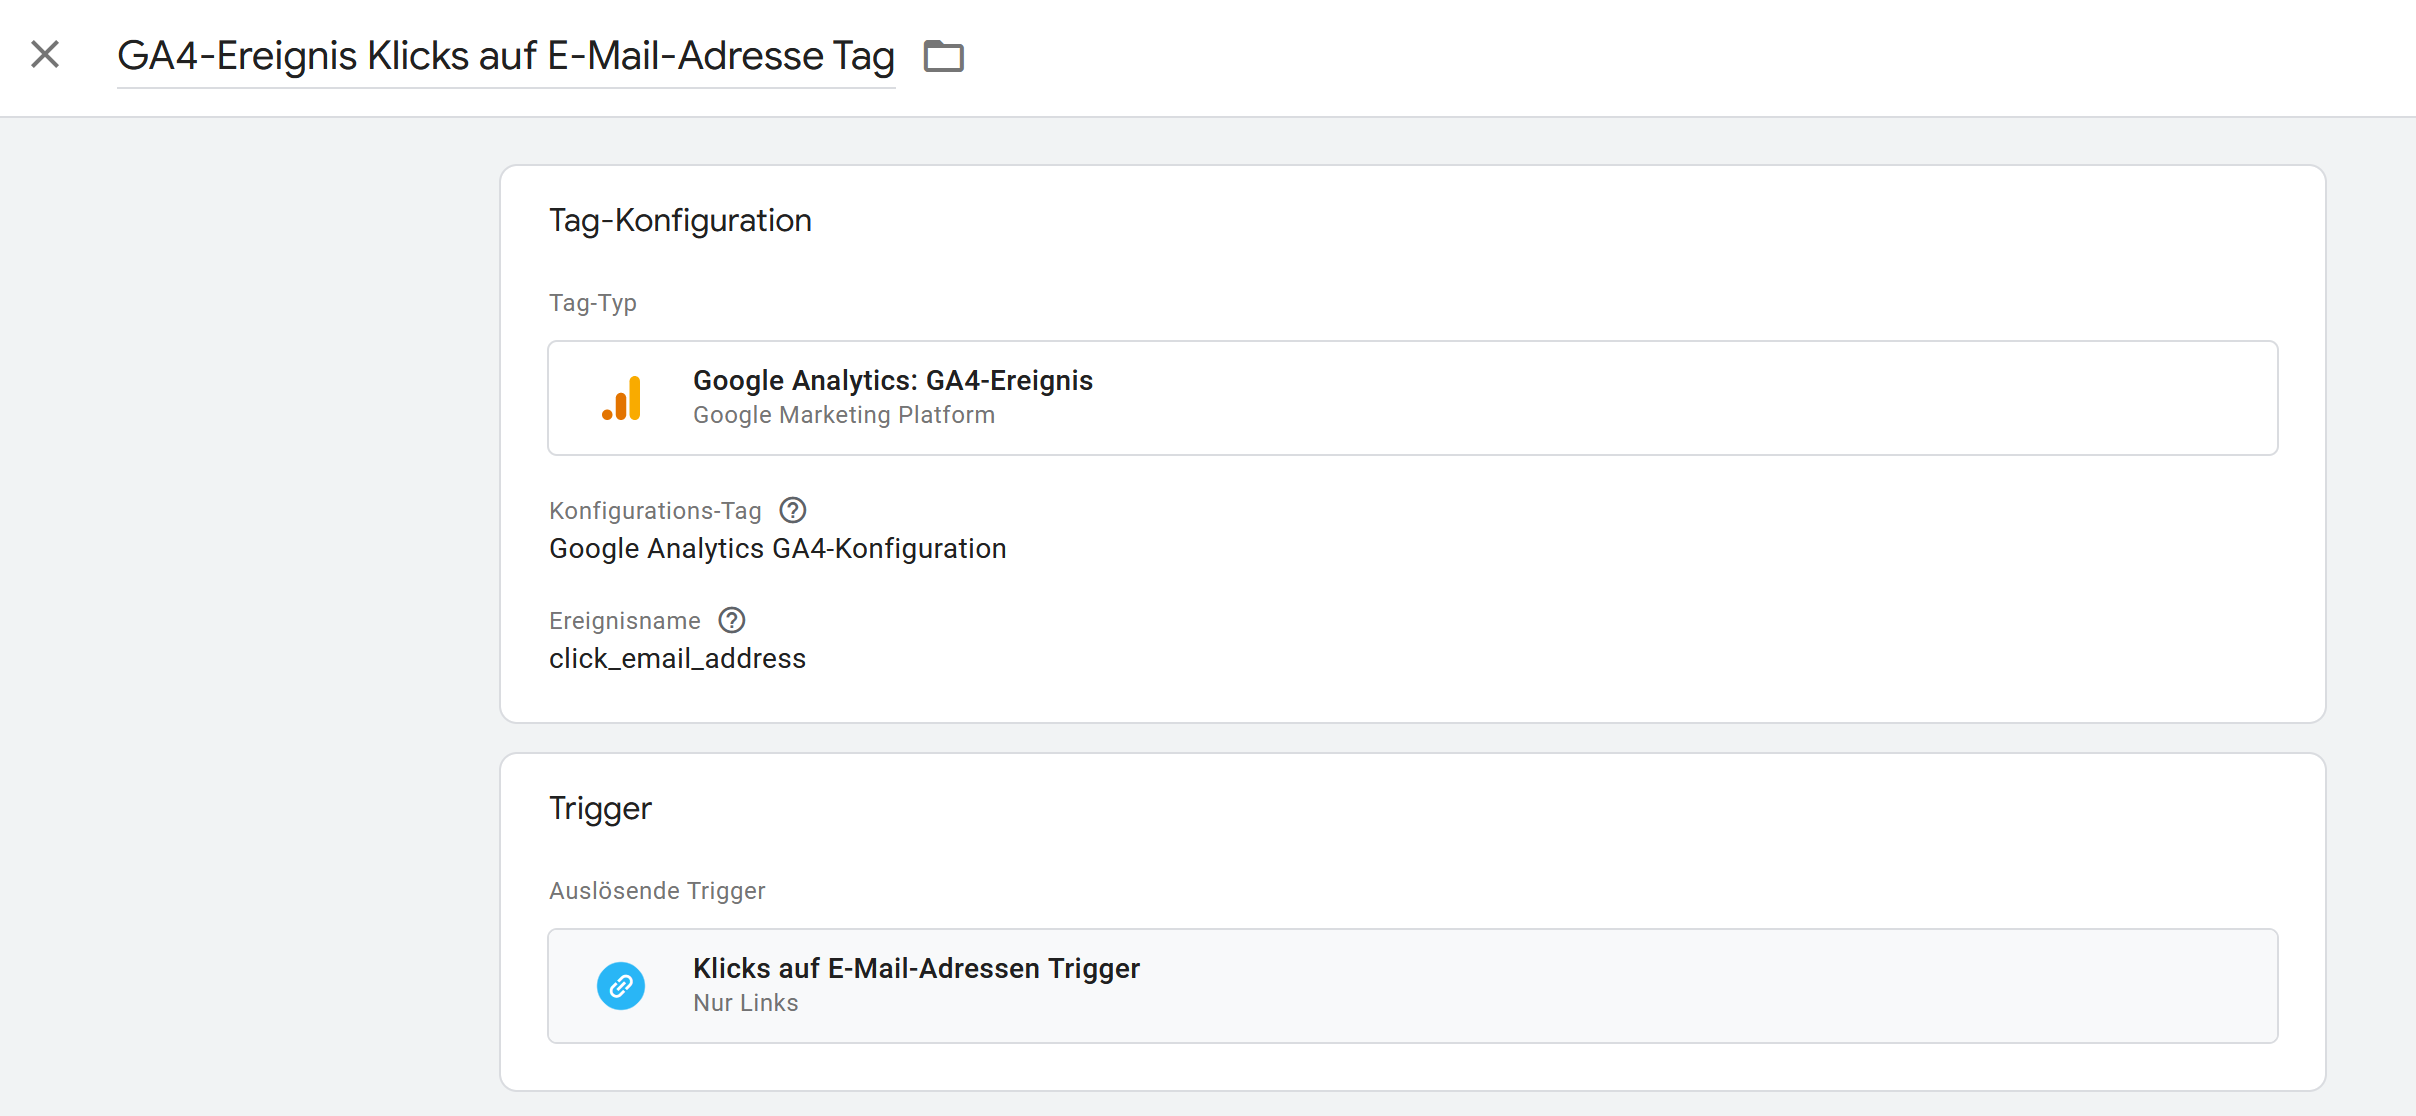Click the Trigger section heading

coord(600,808)
